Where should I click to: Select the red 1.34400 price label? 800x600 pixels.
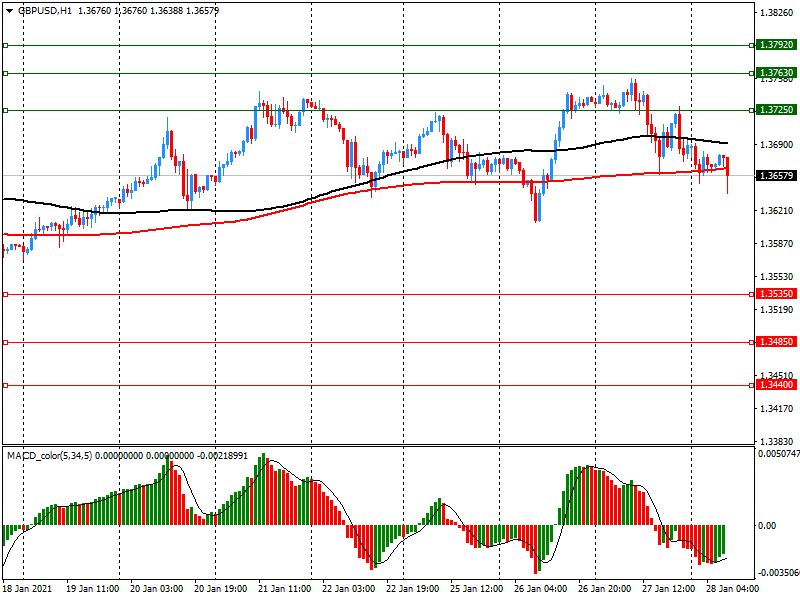click(x=776, y=385)
